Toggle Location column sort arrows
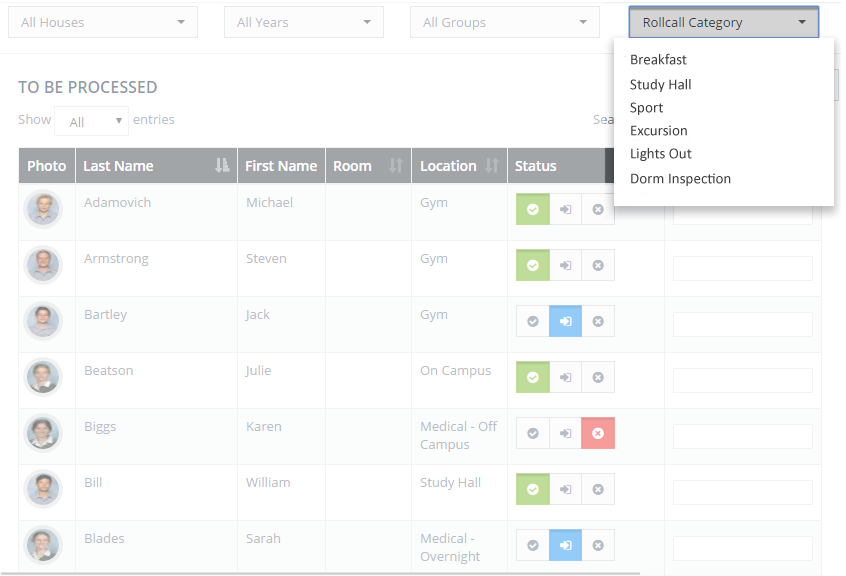The width and height of the screenshot is (846, 576). (492, 166)
